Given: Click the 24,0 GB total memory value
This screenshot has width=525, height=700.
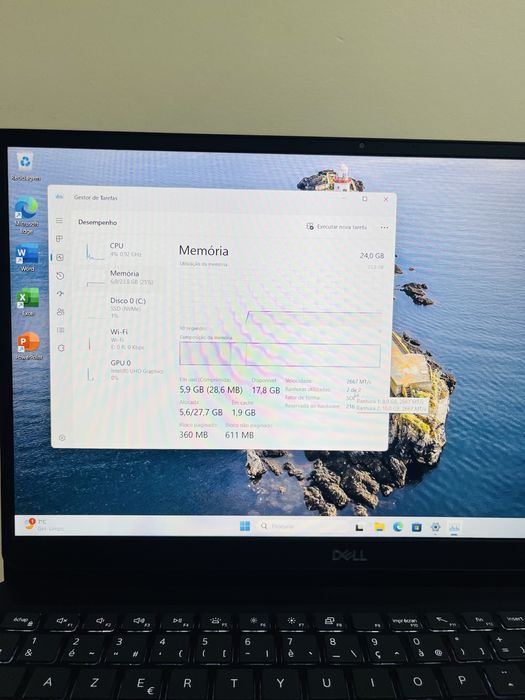Looking at the screenshot, I should coord(372,256).
